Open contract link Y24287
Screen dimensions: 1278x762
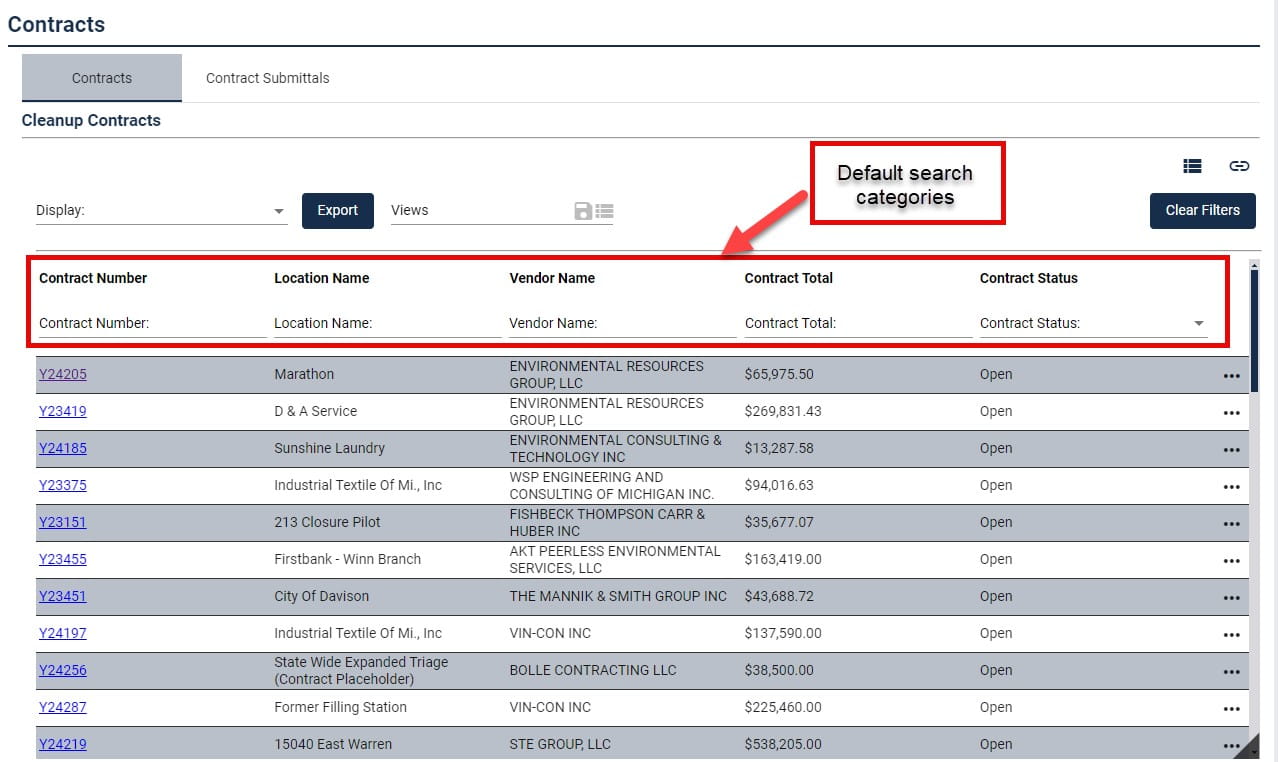pos(63,707)
